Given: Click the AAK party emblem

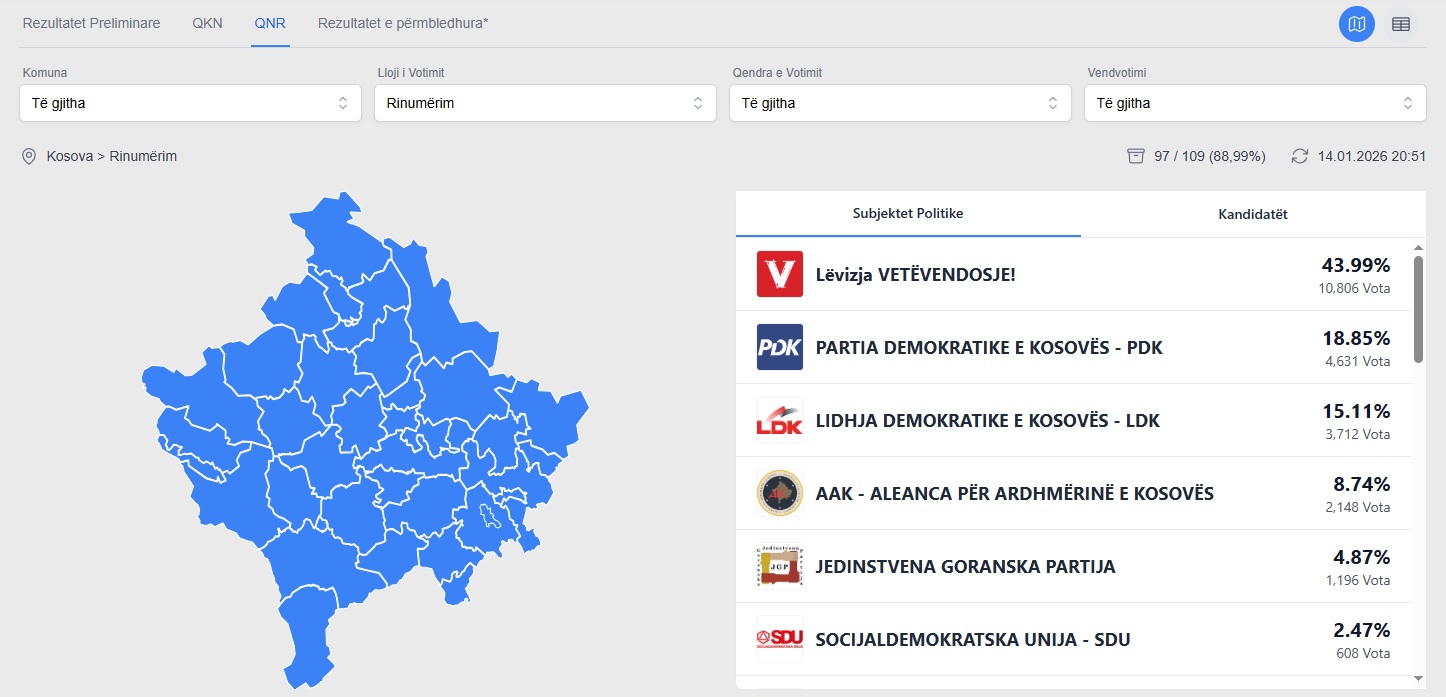Looking at the screenshot, I should (779, 493).
